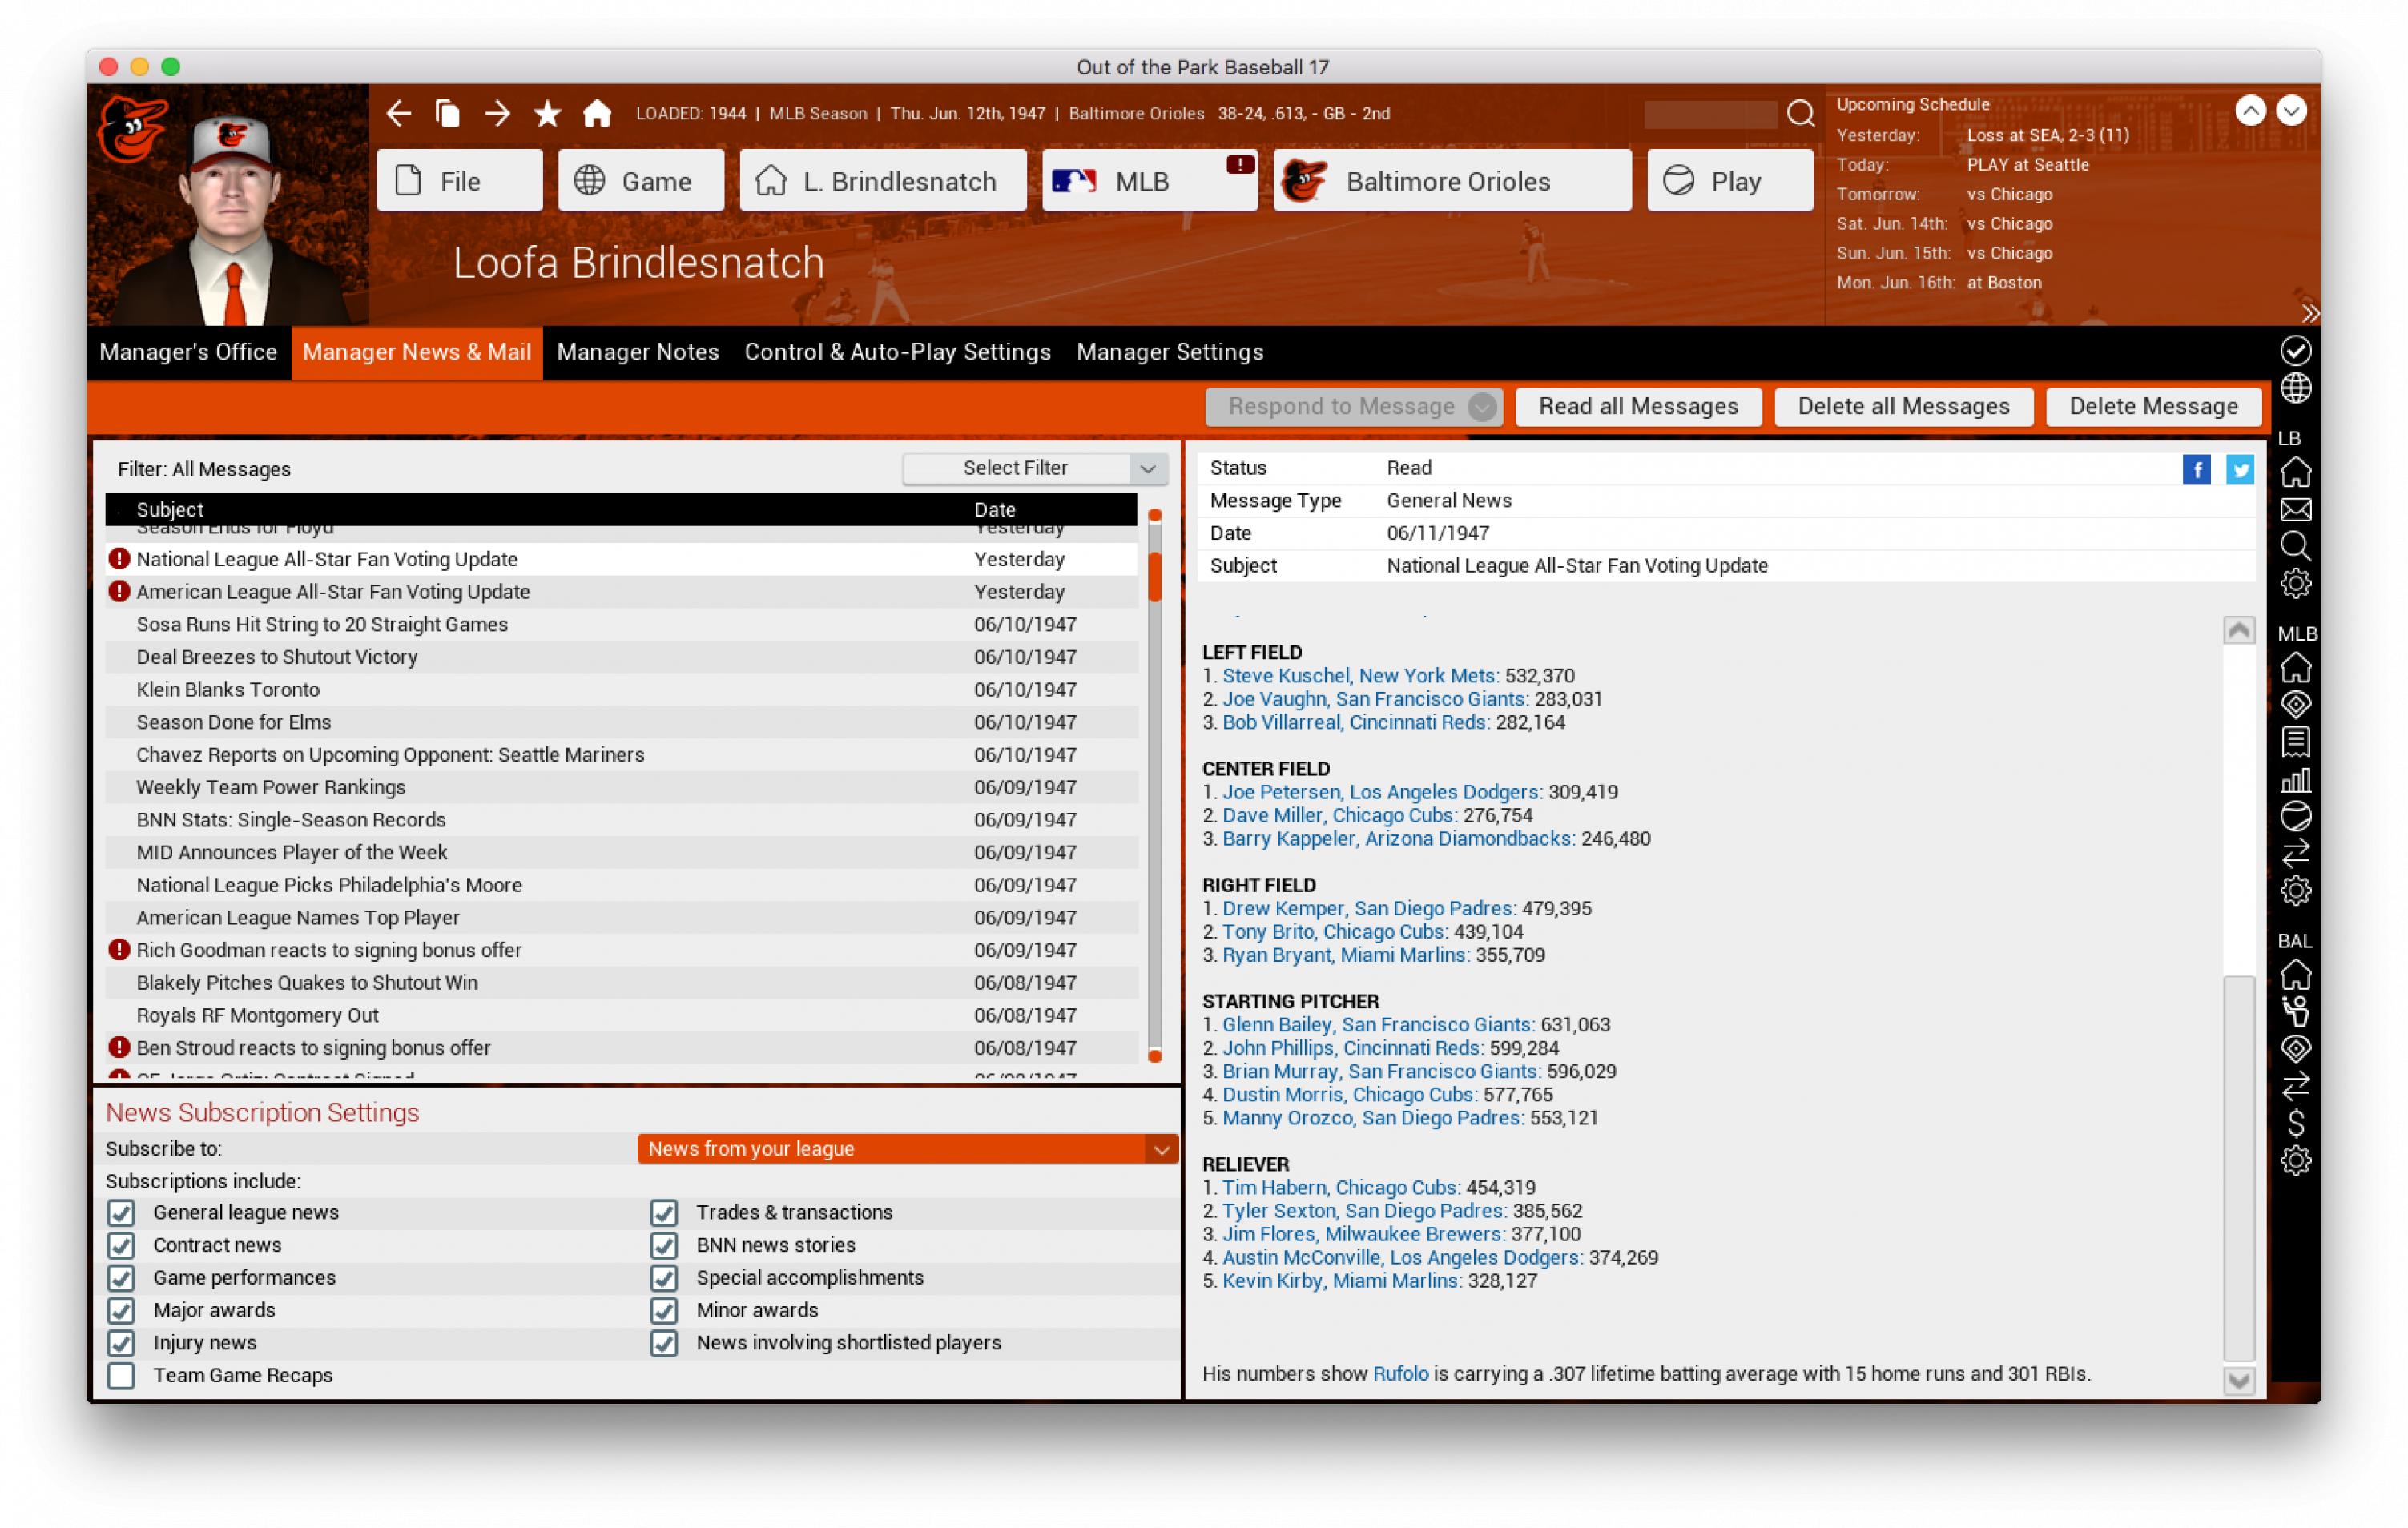2408x1528 pixels.
Task: Uncheck Injury news subscription
Action: pos(122,1342)
